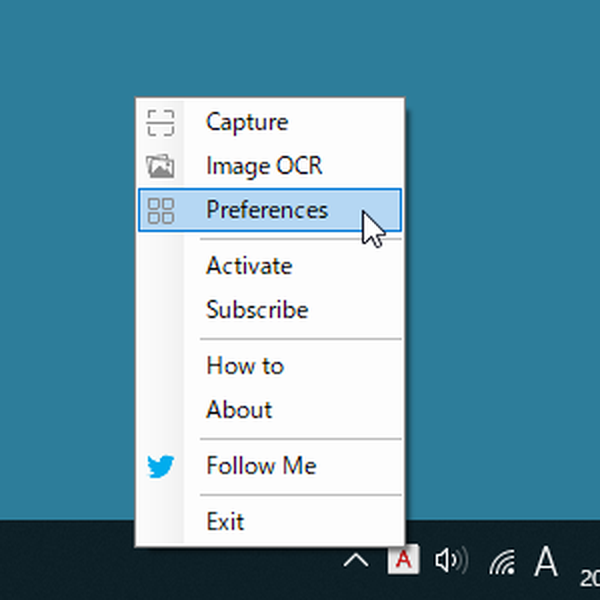
Task: Show hidden tray icons chevron
Action: click(x=356, y=561)
